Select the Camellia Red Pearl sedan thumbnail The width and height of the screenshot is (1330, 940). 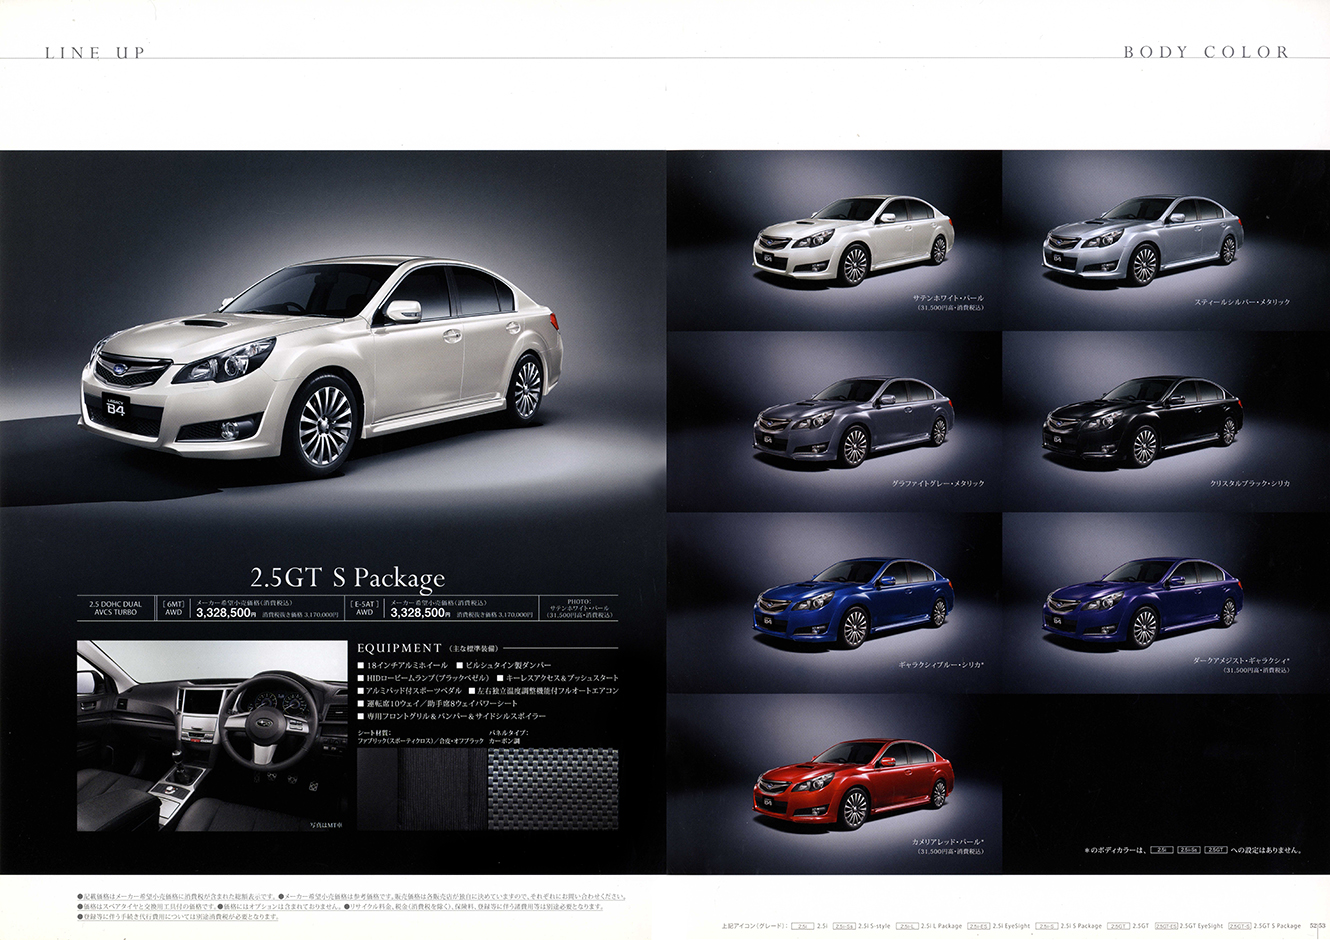pyautogui.click(x=852, y=785)
